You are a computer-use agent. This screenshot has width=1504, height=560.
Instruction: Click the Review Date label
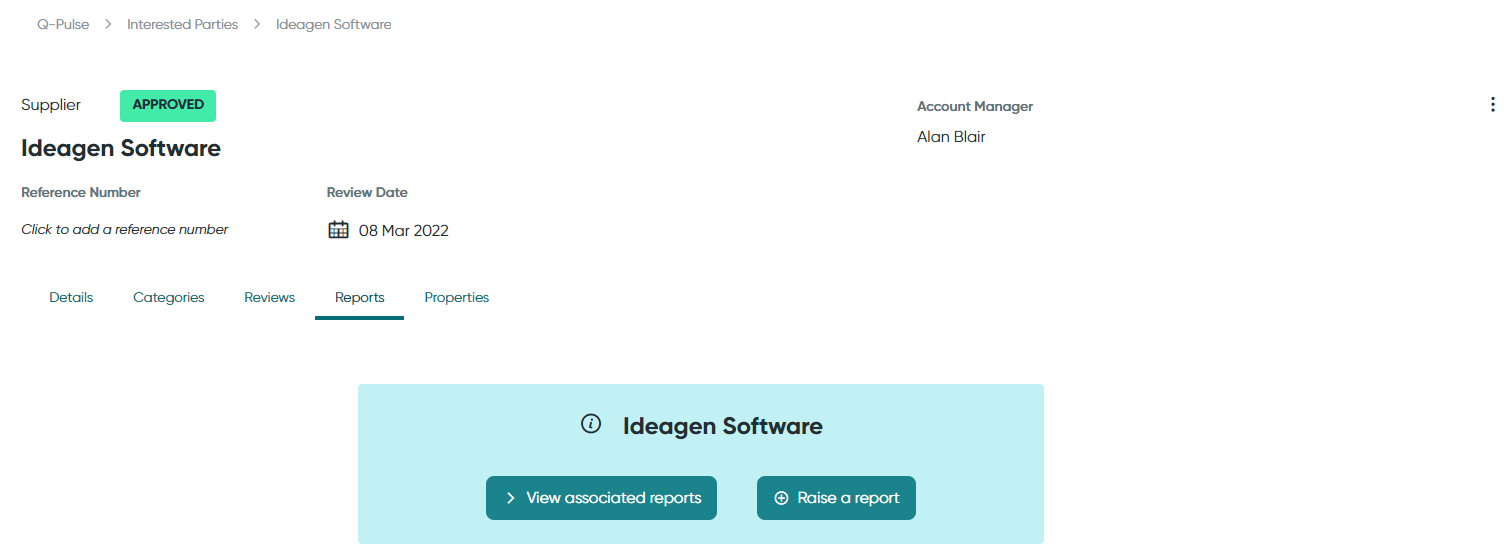[367, 192]
